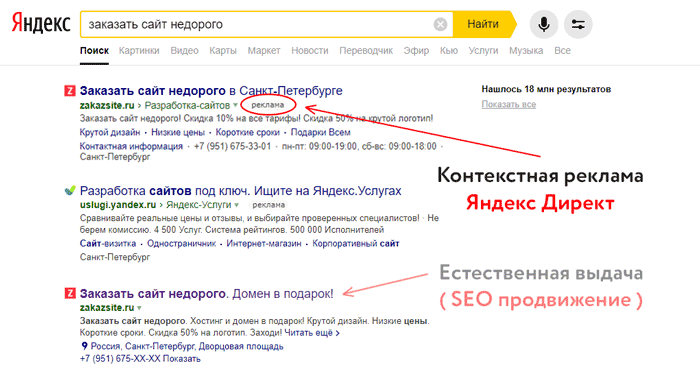The width and height of the screenshot is (700, 385).
Task: Click zakazsite.ru URL in first ad
Action: click(107, 105)
